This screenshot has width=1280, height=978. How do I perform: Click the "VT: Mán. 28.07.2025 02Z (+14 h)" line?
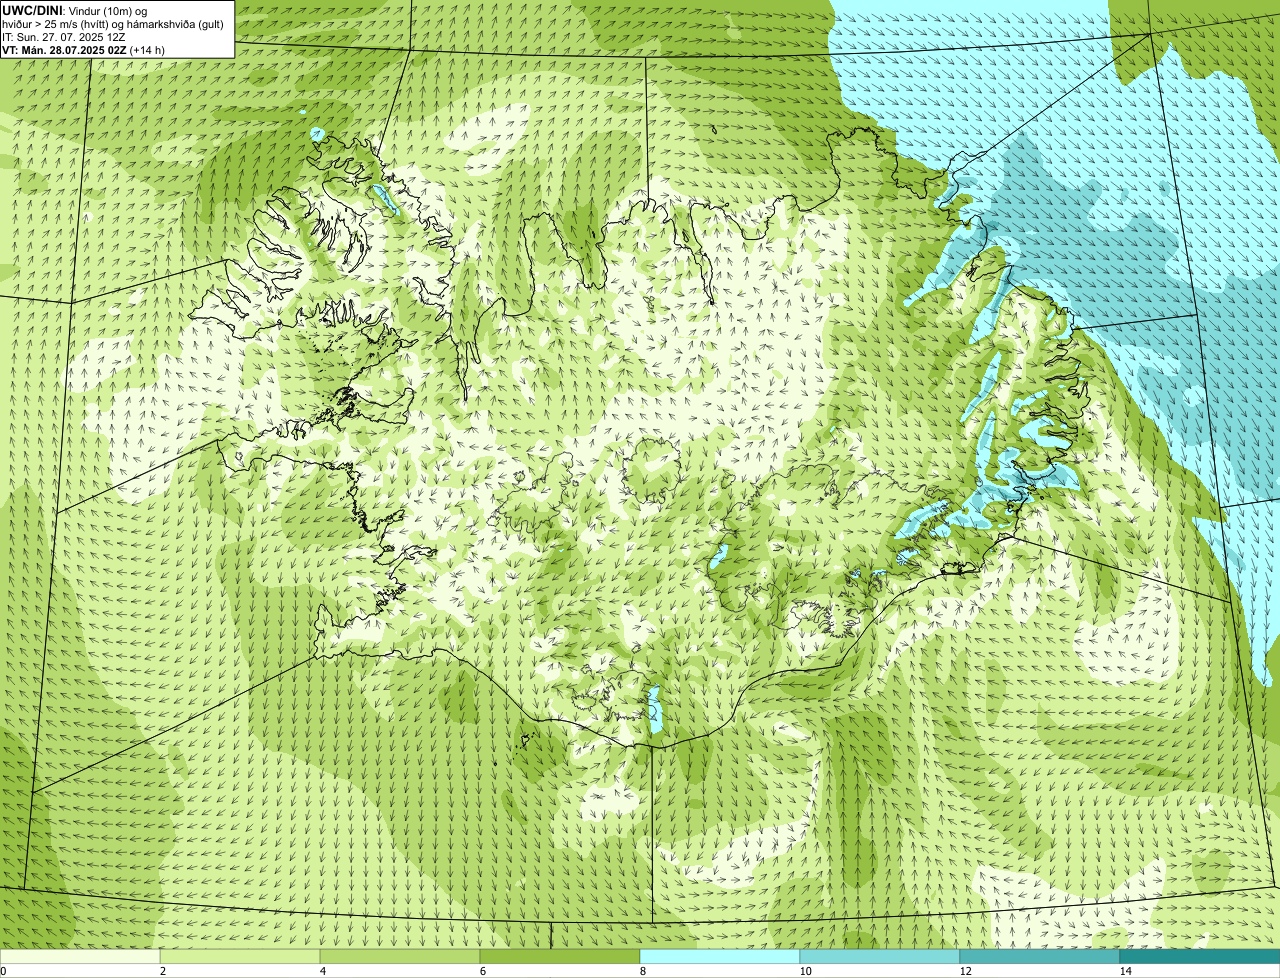pyautogui.click(x=84, y=49)
